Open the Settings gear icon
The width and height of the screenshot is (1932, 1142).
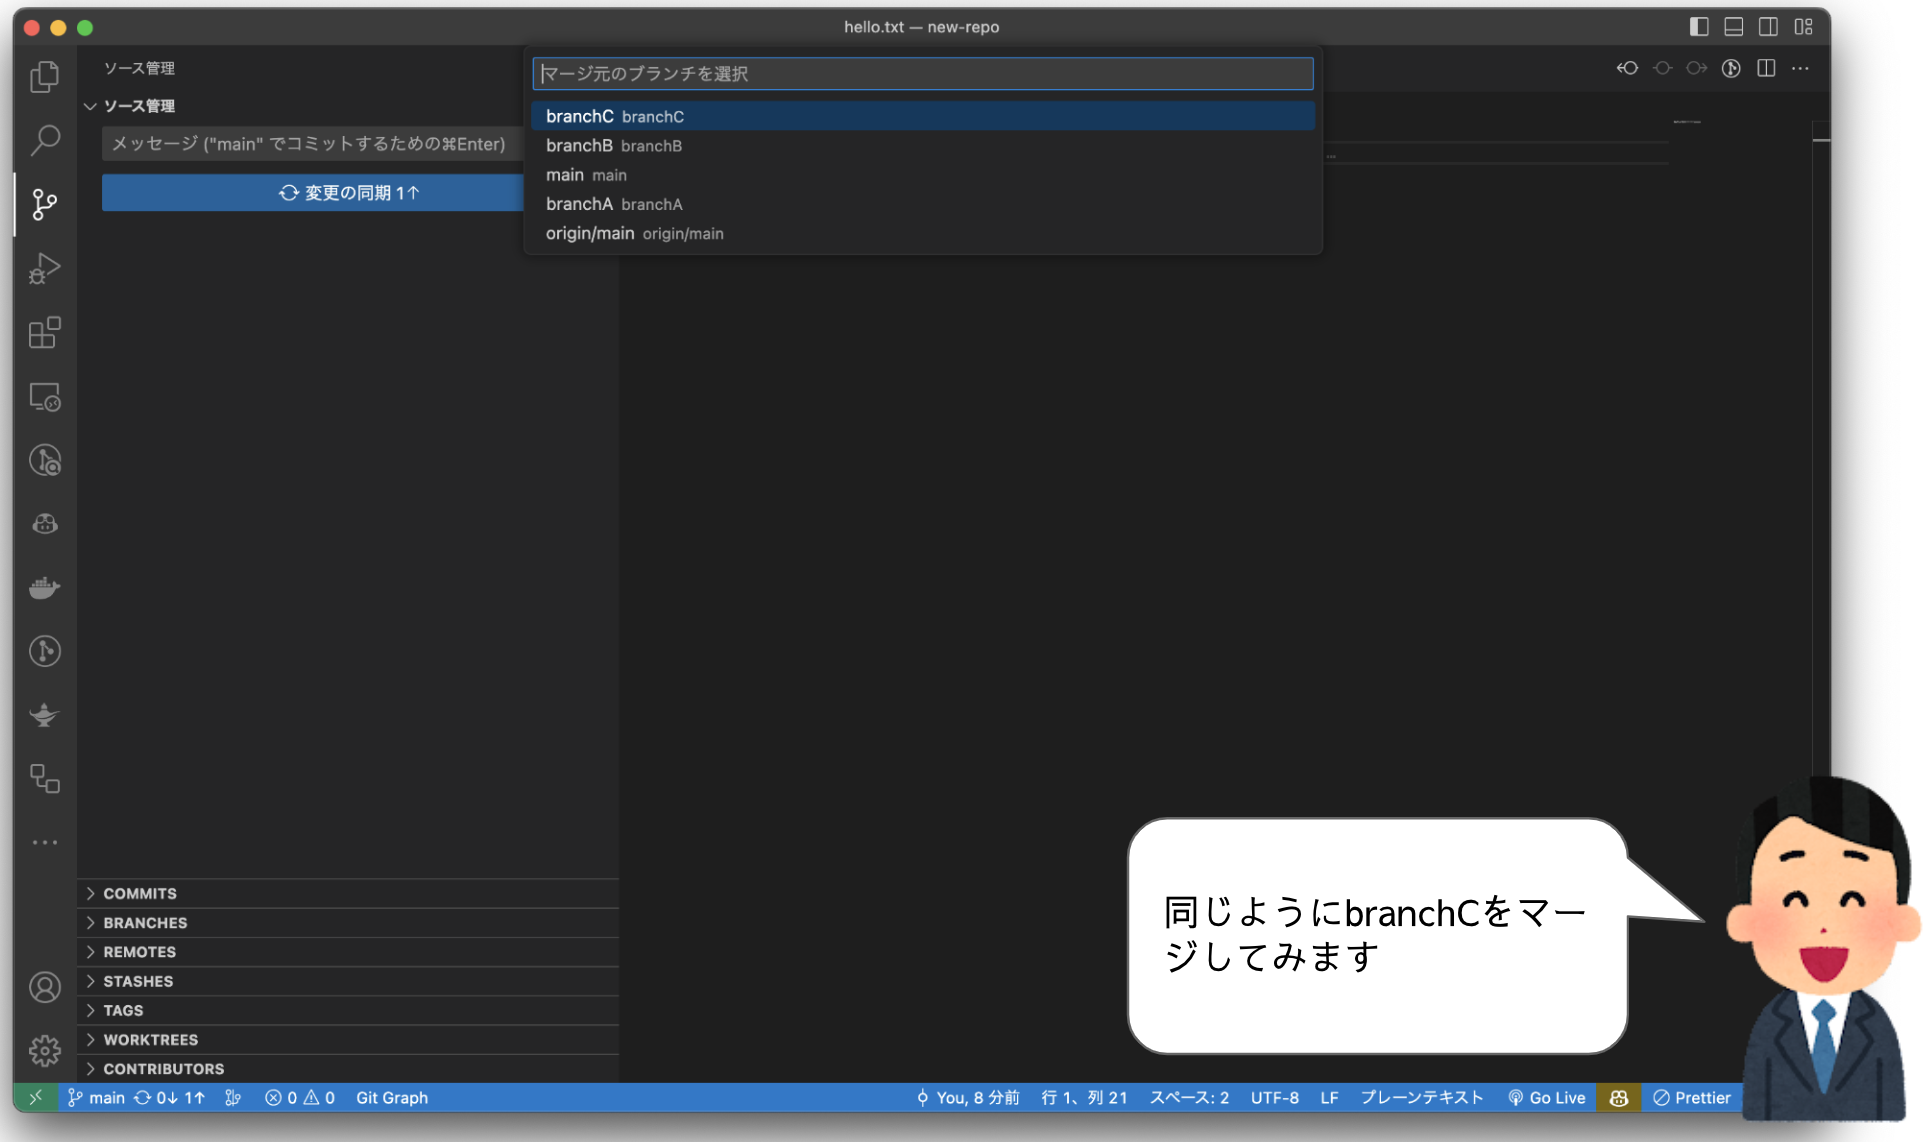(x=44, y=1051)
